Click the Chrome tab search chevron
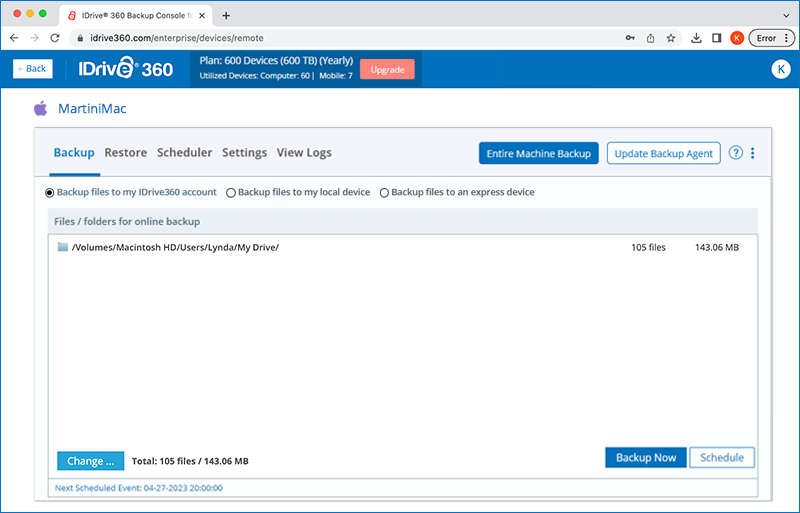800x513 pixels. [x=786, y=16]
